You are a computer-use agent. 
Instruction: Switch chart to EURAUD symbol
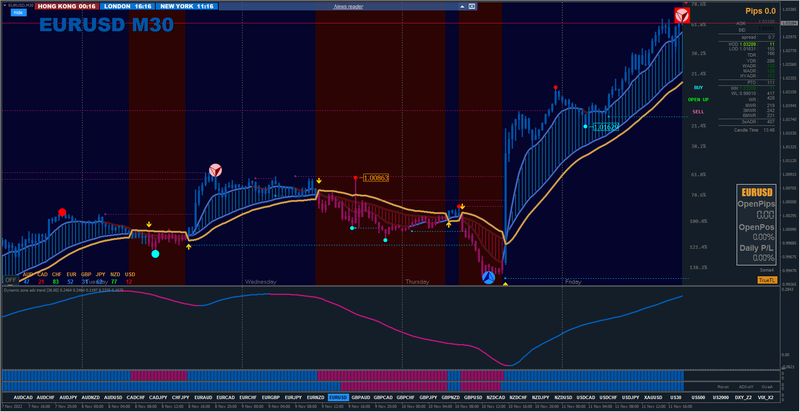click(x=203, y=397)
